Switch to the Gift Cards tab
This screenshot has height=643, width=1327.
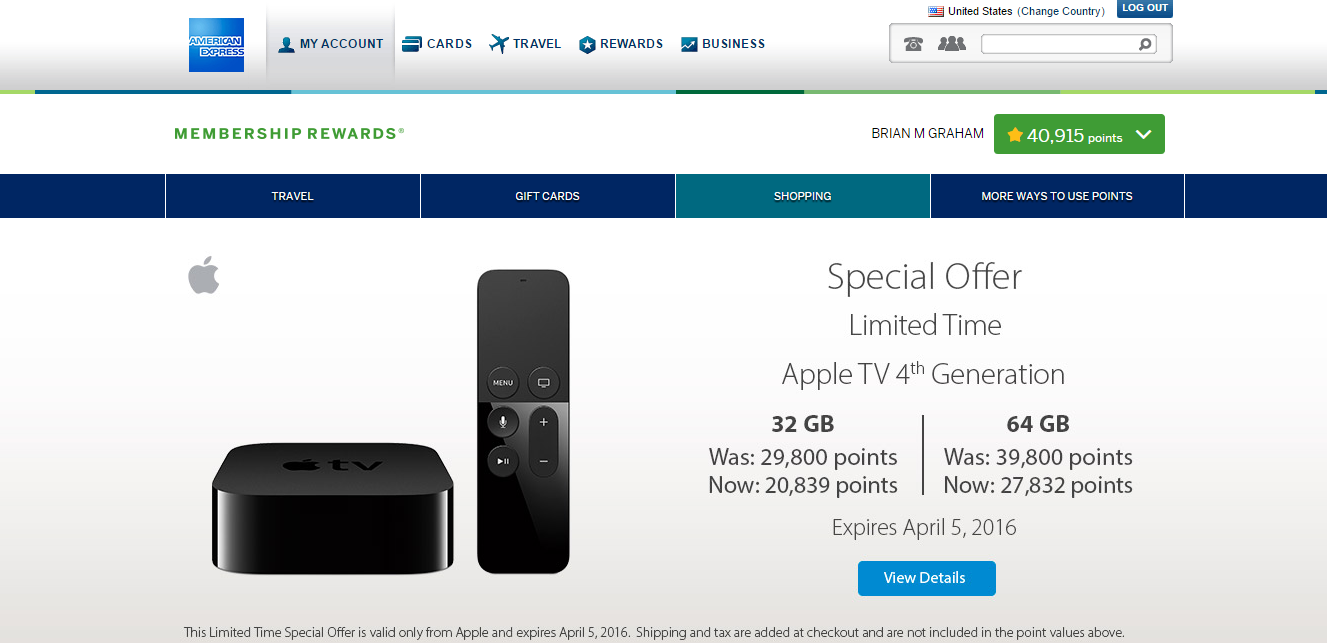[547, 196]
